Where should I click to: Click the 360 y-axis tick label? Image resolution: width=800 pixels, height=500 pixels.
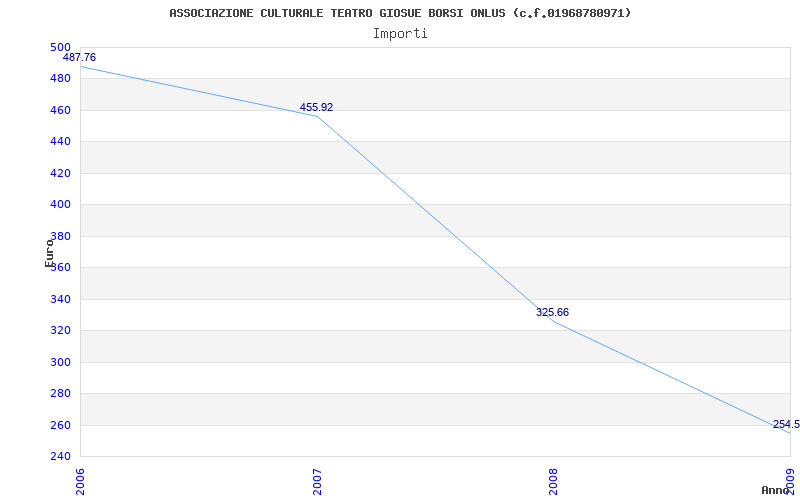point(60,267)
